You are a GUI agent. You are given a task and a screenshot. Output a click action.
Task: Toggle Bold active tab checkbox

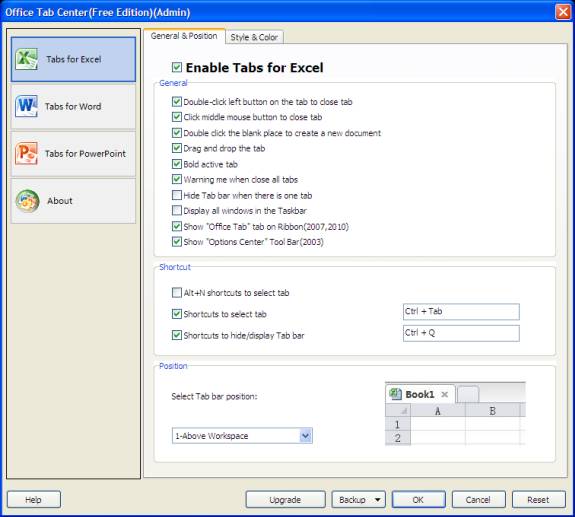coord(177,164)
